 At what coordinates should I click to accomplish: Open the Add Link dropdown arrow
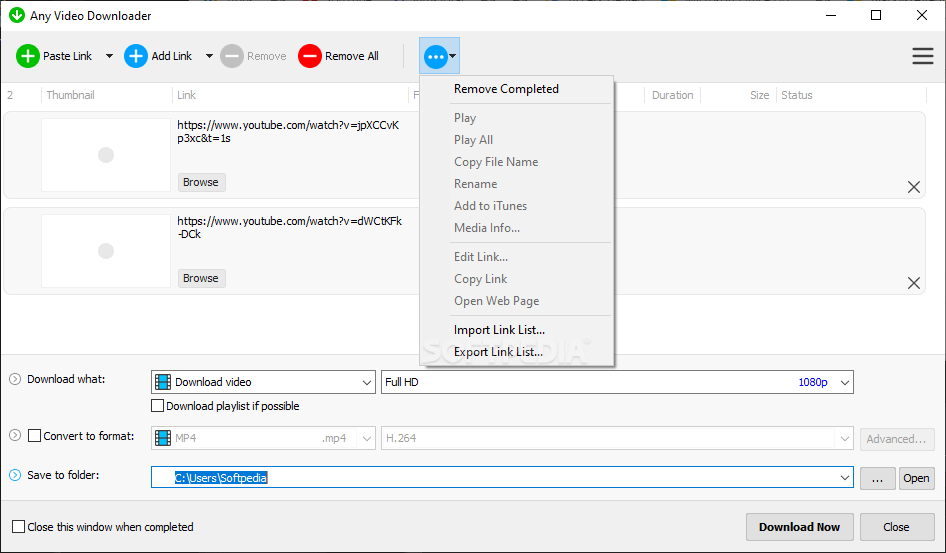[209, 56]
